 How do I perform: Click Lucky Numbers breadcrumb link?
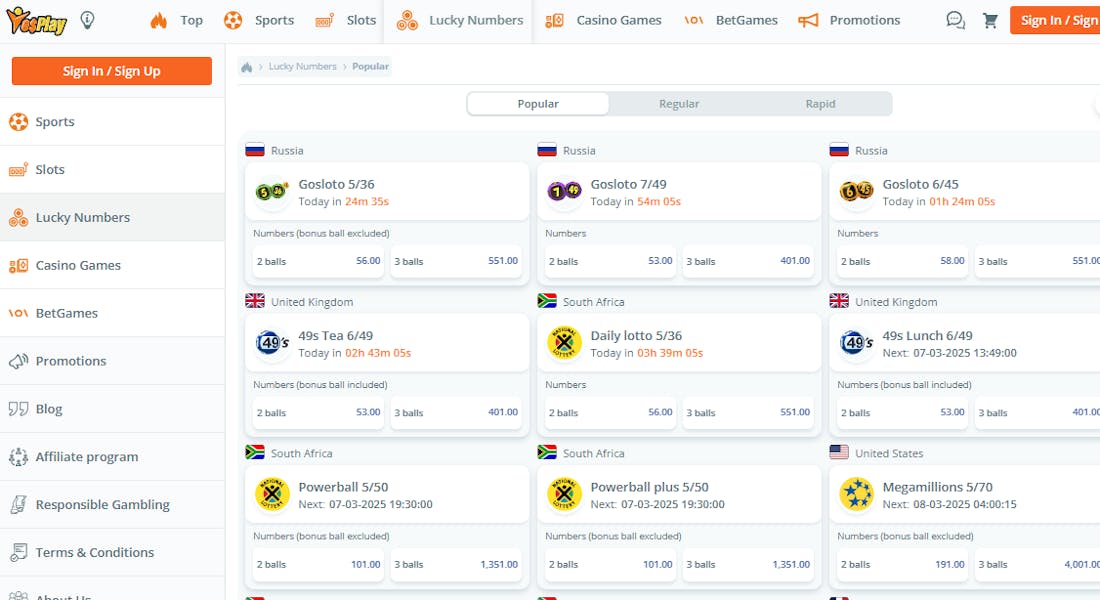coord(302,67)
